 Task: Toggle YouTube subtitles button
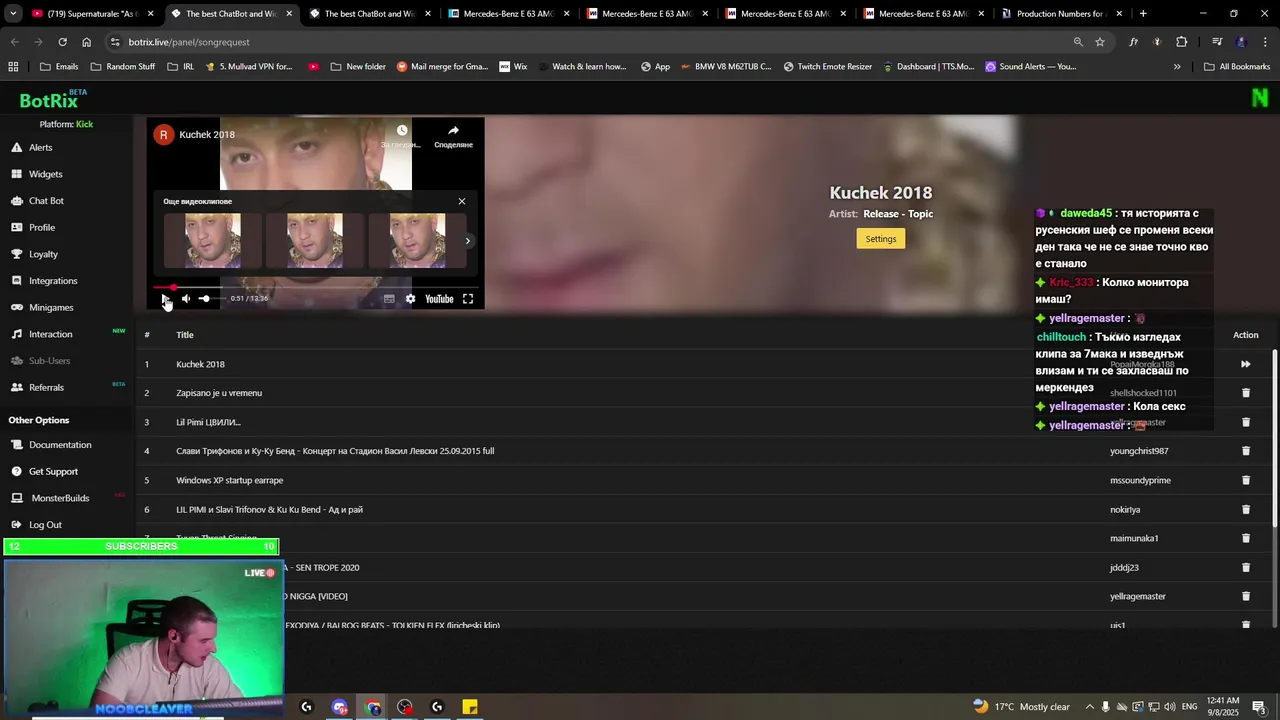click(389, 299)
